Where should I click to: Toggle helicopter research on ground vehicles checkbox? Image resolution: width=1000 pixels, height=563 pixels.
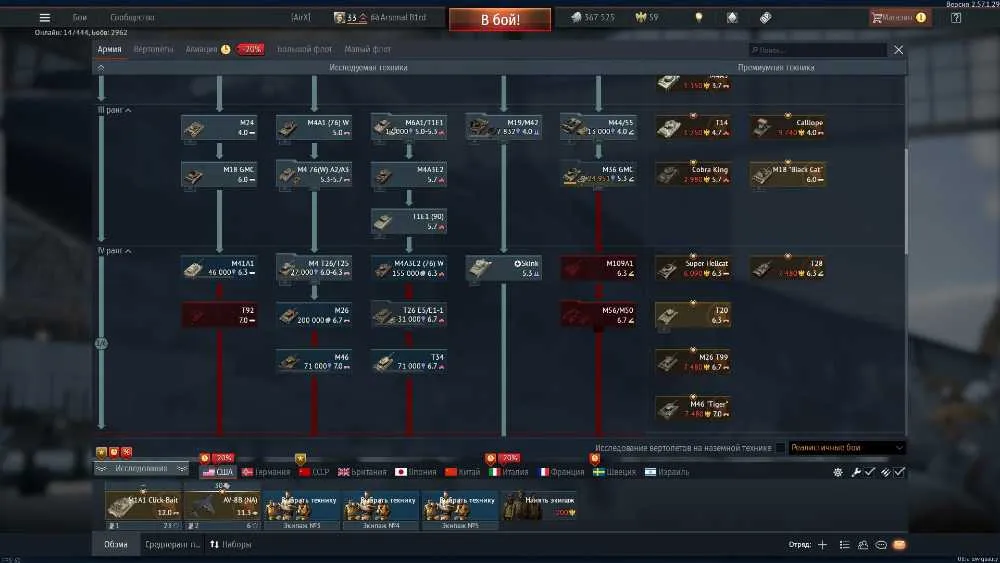click(780, 448)
